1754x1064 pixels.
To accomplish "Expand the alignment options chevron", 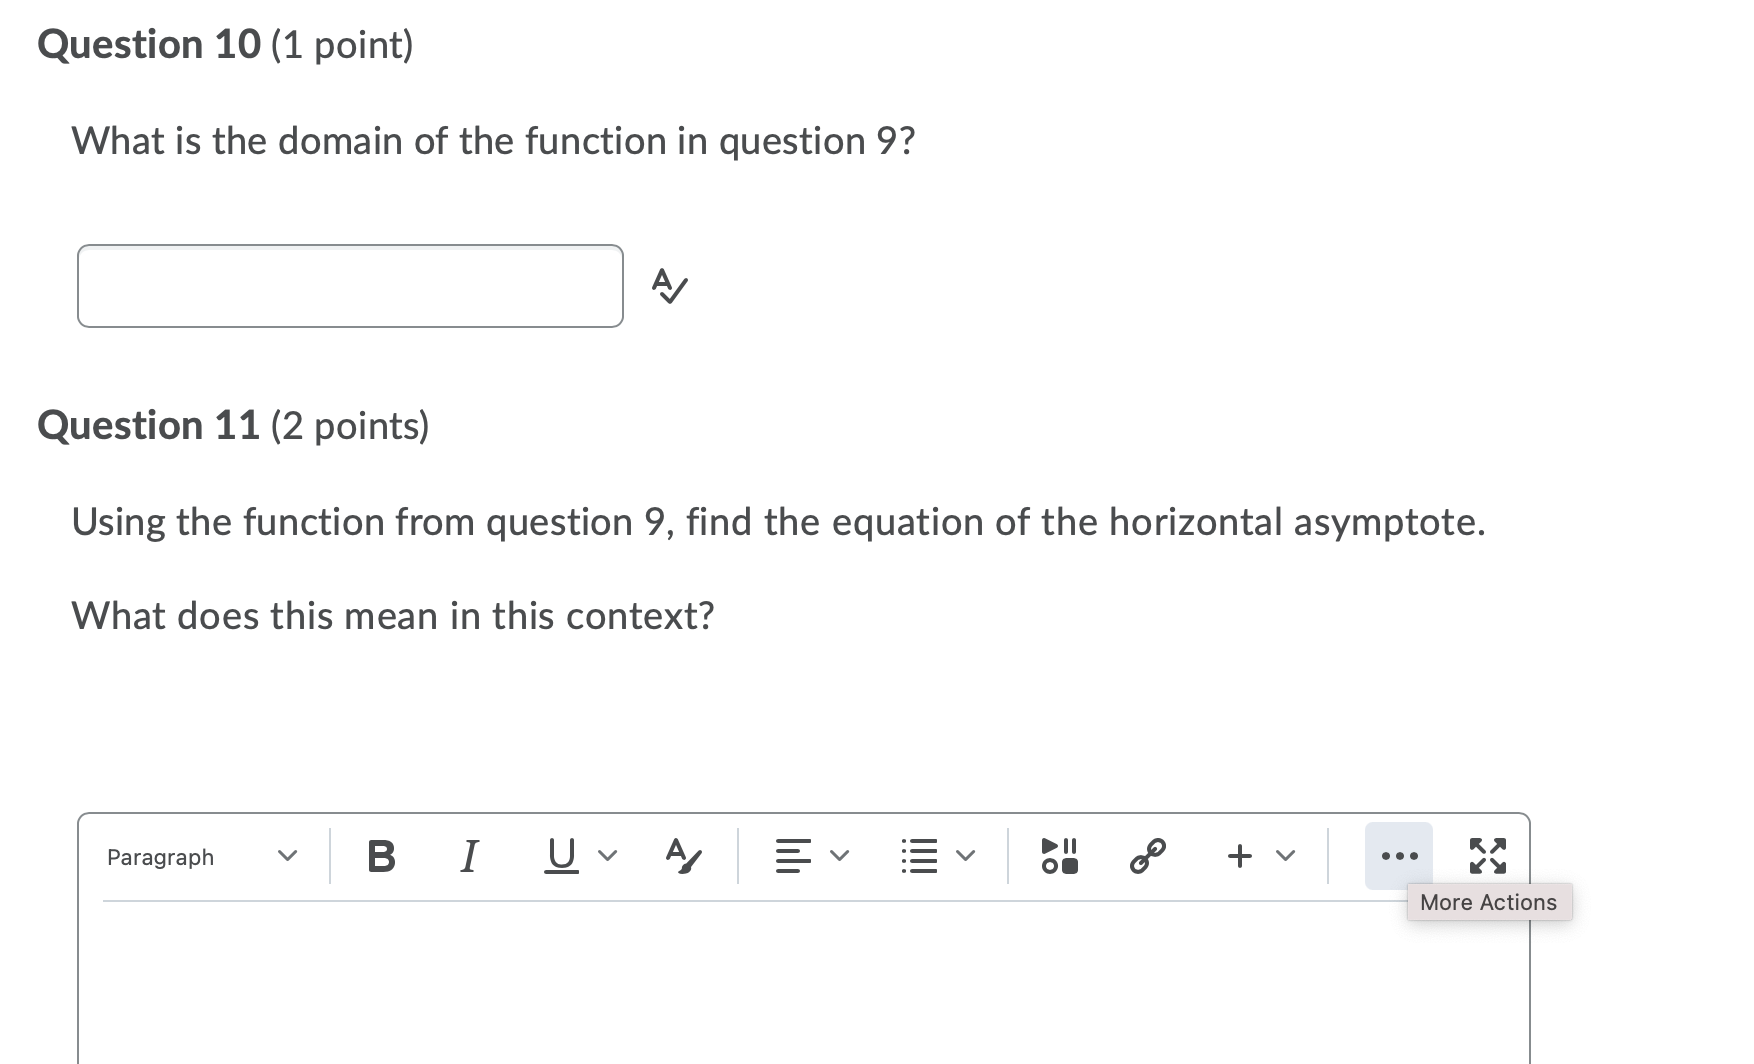I will point(839,855).
